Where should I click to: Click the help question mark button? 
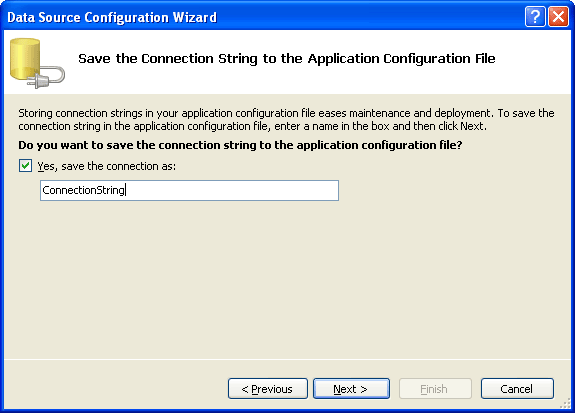pos(535,17)
